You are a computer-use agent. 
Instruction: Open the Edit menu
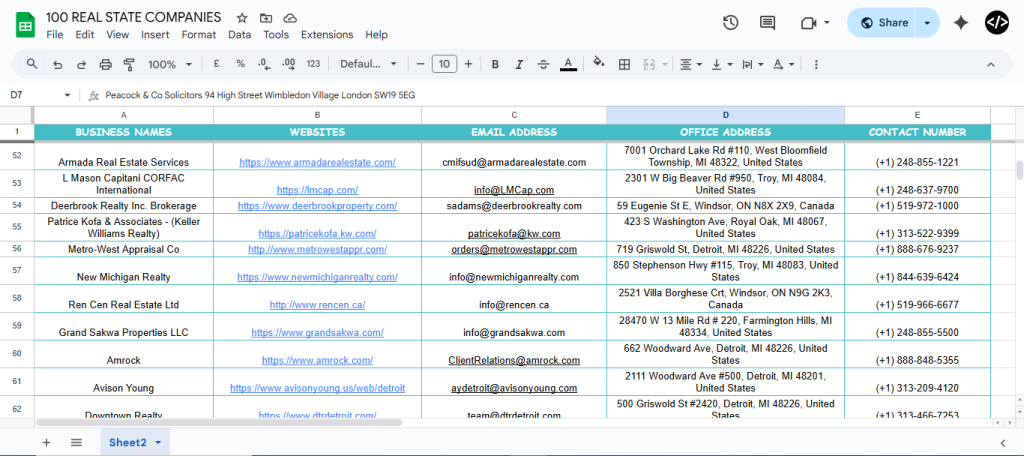click(85, 35)
